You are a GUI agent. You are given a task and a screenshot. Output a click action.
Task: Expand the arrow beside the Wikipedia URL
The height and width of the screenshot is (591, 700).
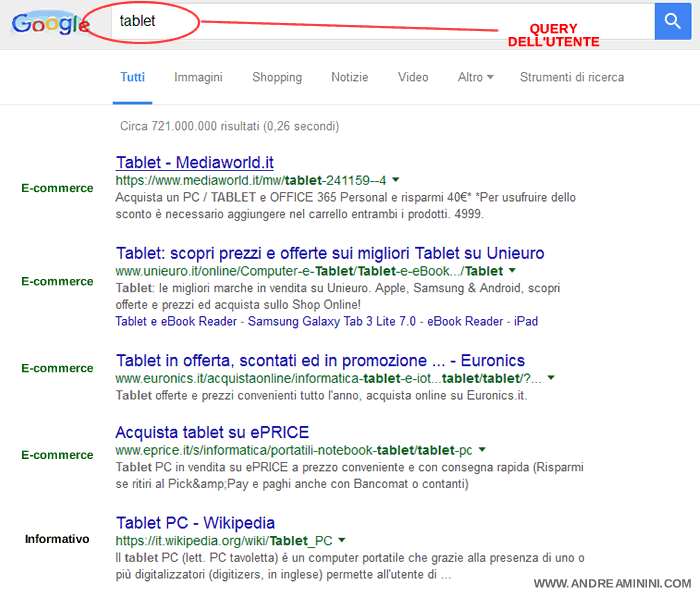click(342, 541)
